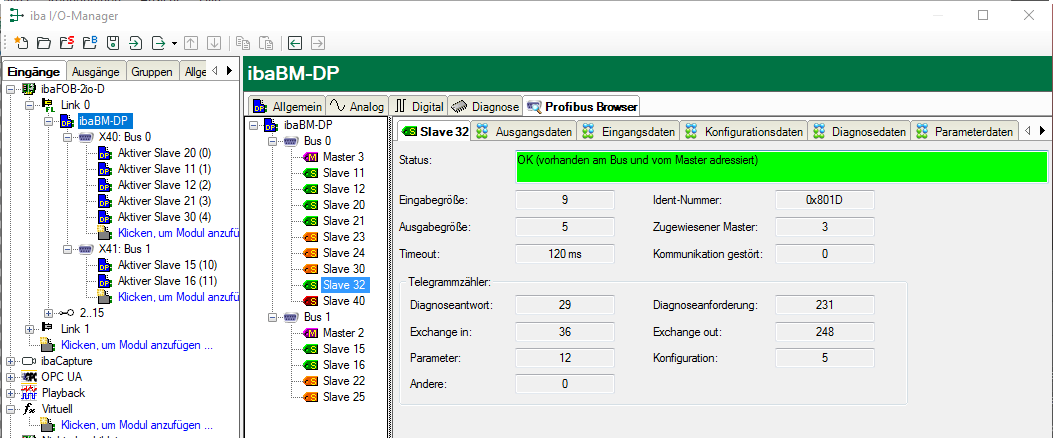Viewport: 1054px width, 438px height.
Task: Click Ident-Nummer field 0x801D
Action: pyautogui.click(x=825, y=200)
